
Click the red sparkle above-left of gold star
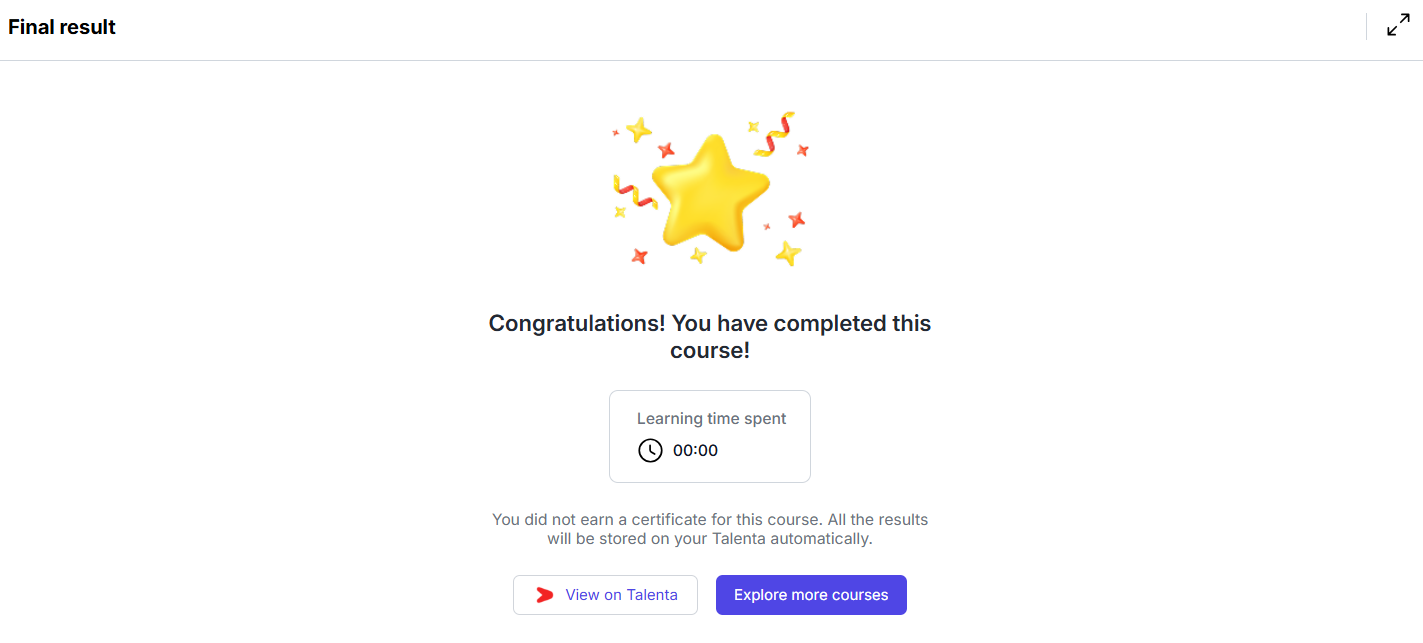[x=666, y=150]
